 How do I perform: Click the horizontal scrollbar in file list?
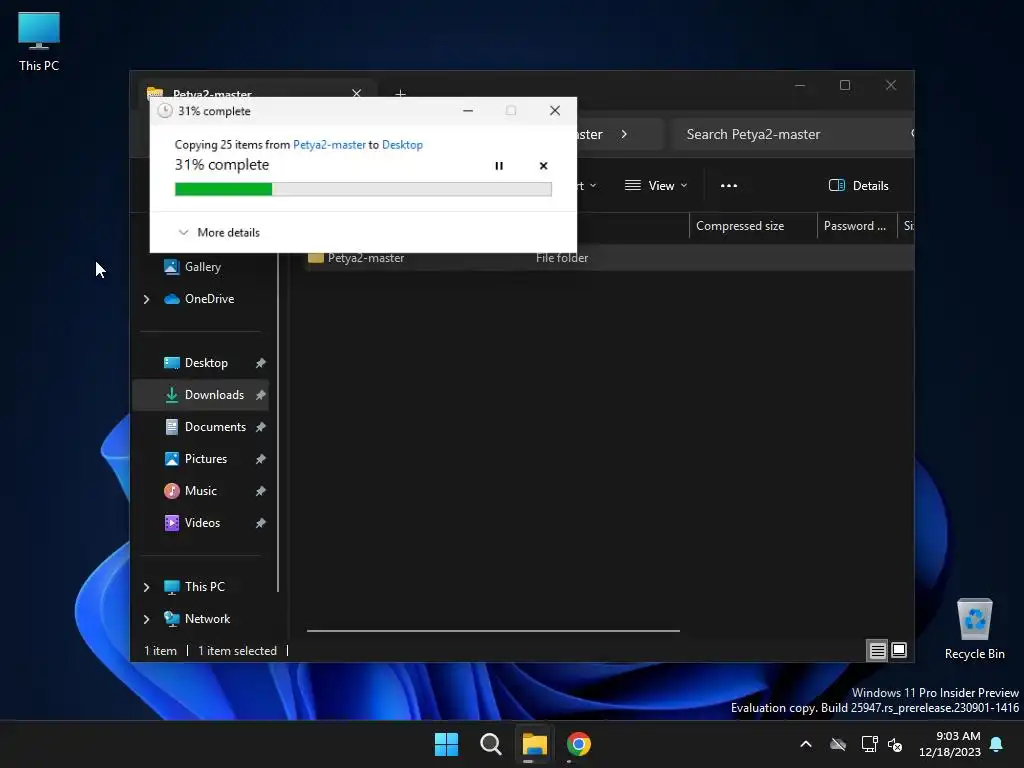(x=493, y=631)
